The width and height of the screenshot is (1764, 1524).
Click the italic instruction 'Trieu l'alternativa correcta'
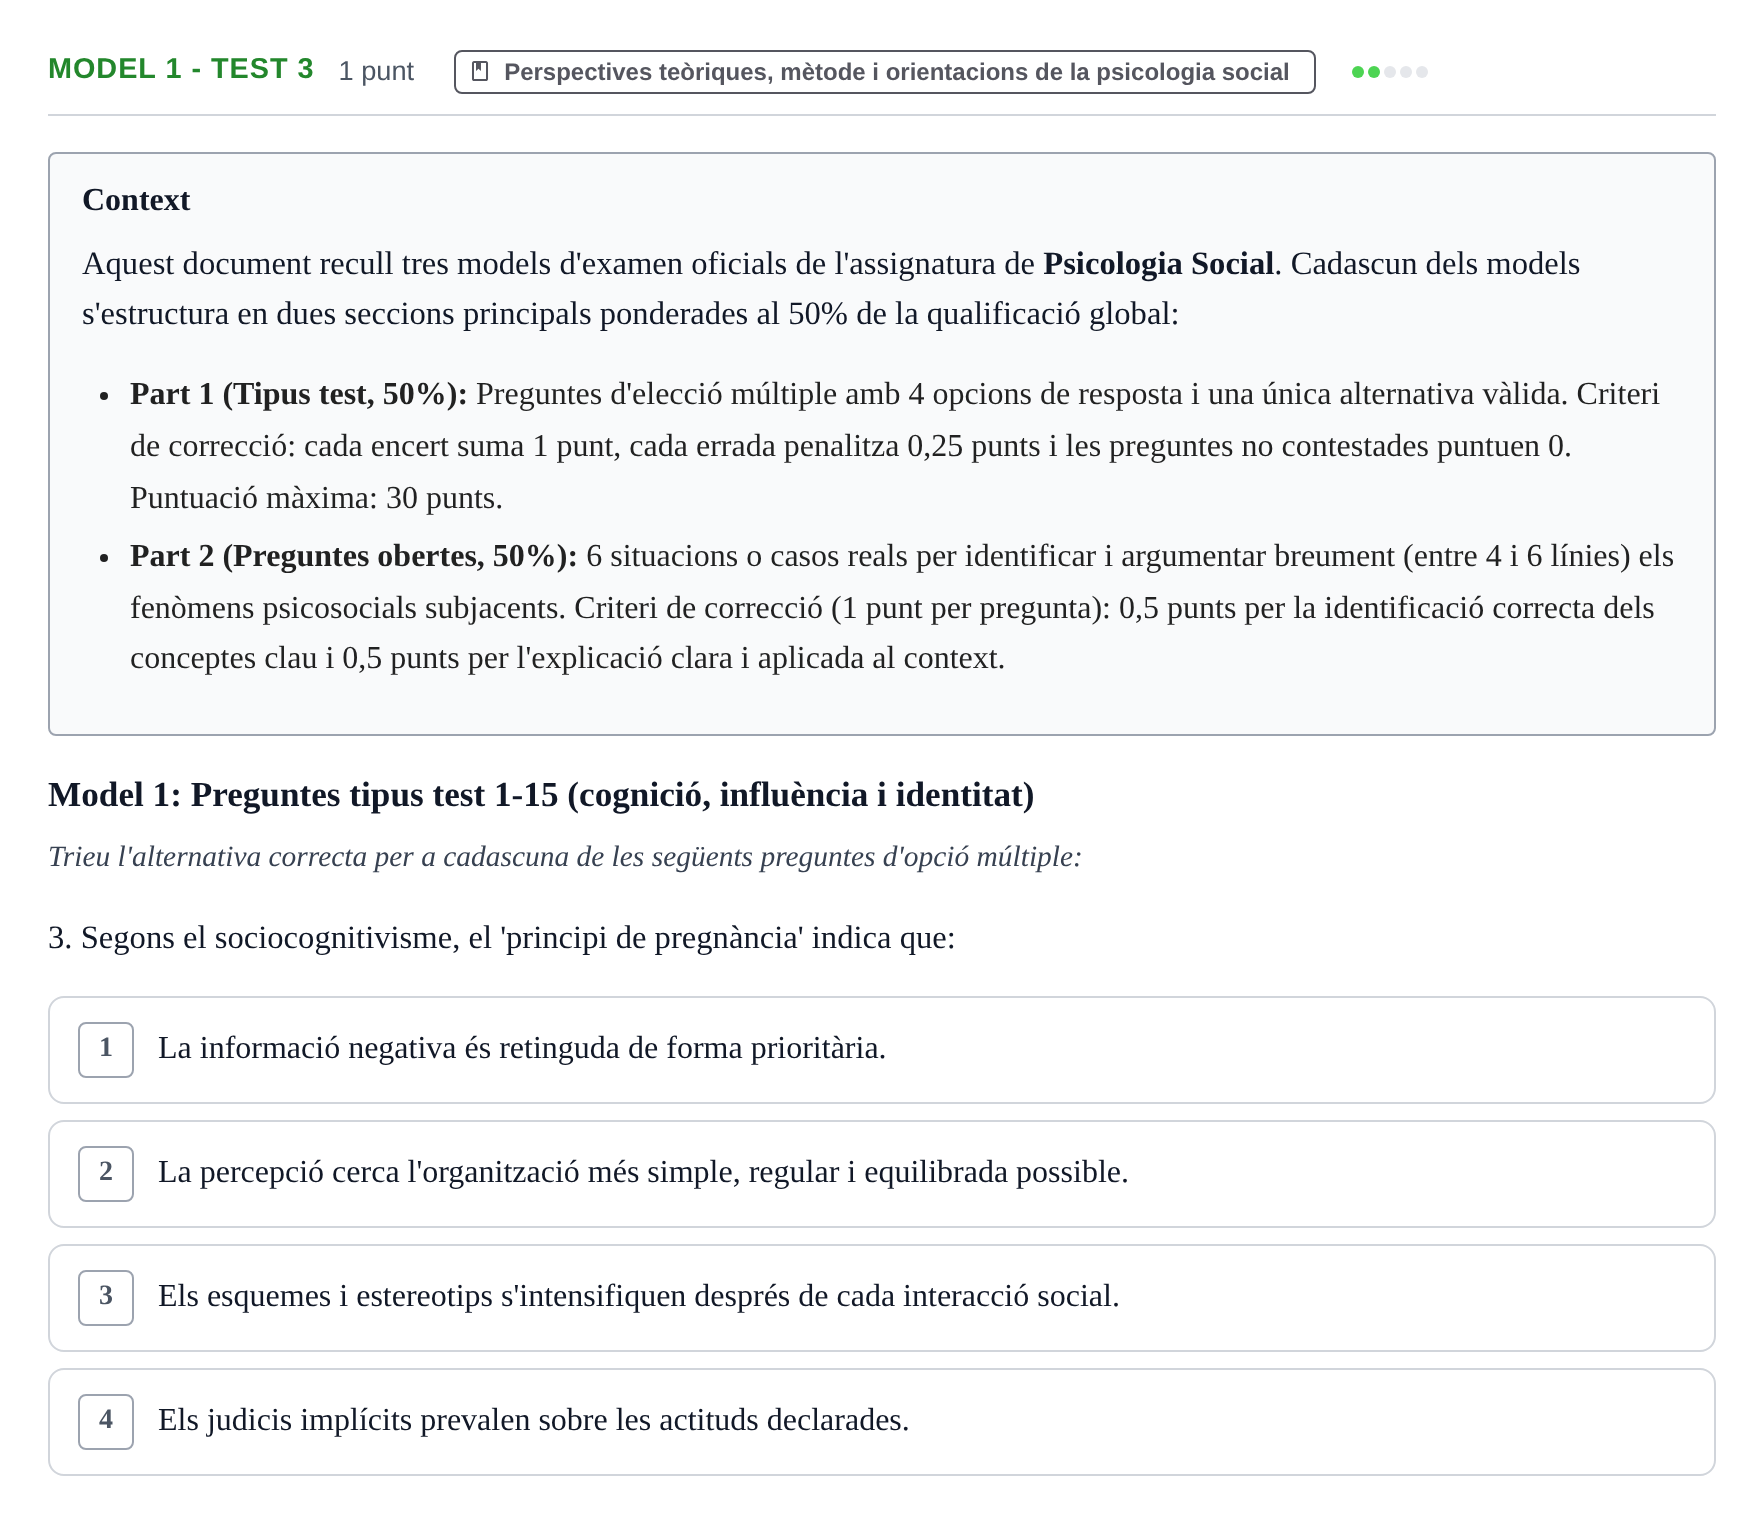click(565, 857)
